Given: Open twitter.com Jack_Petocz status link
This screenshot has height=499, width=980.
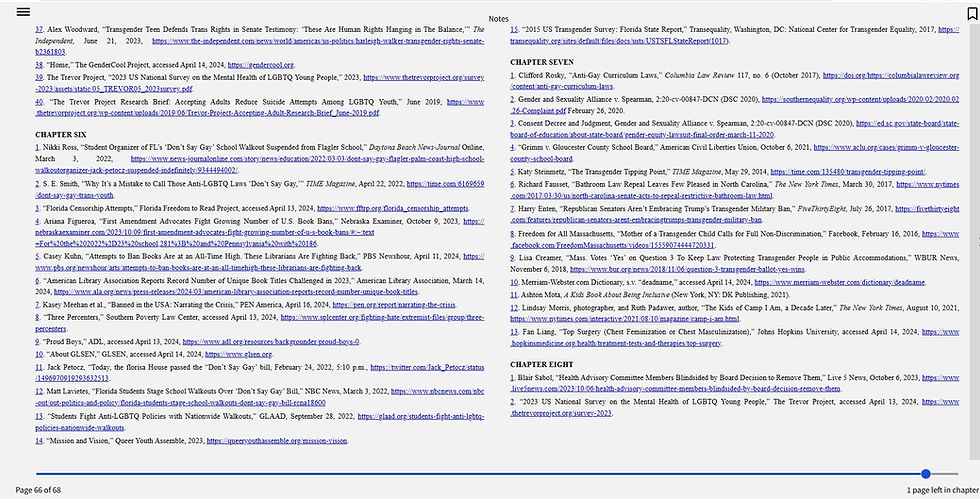Looking at the screenshot, I should (x=428, y=367).
